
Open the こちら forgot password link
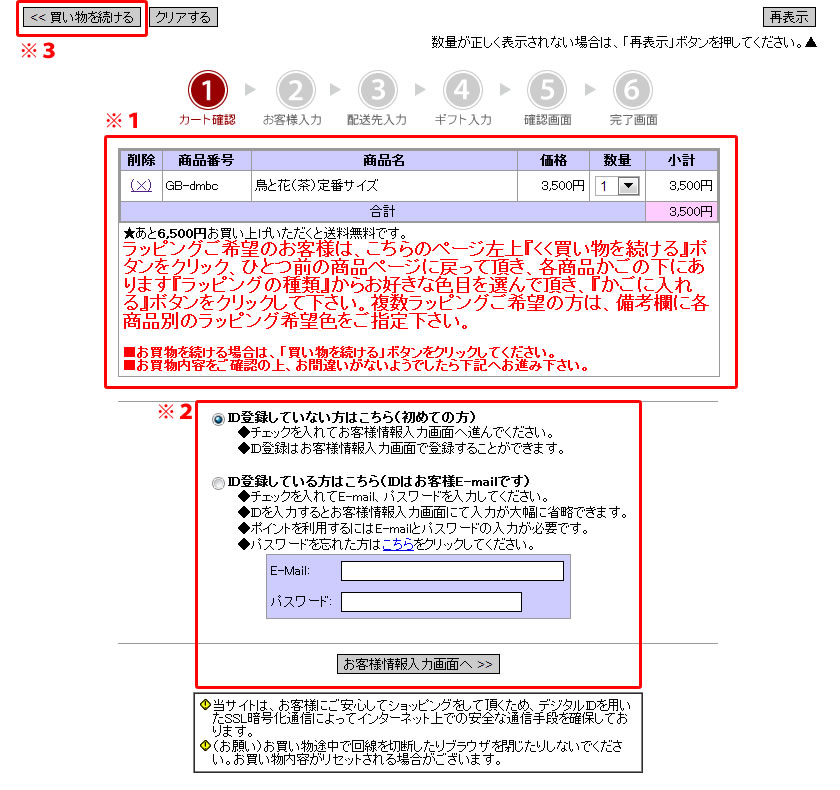click(x=397, y=545)
